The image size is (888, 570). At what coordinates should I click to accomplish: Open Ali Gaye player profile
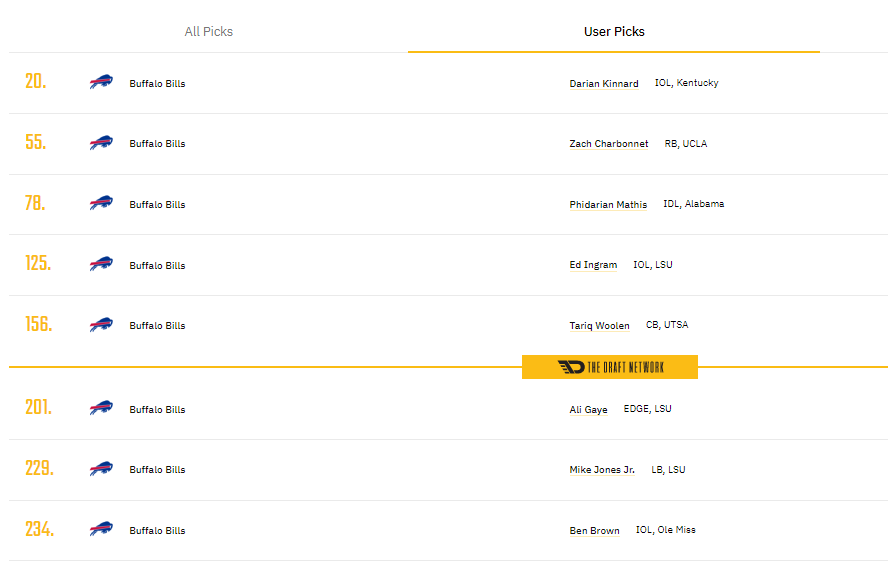[588, 410]
